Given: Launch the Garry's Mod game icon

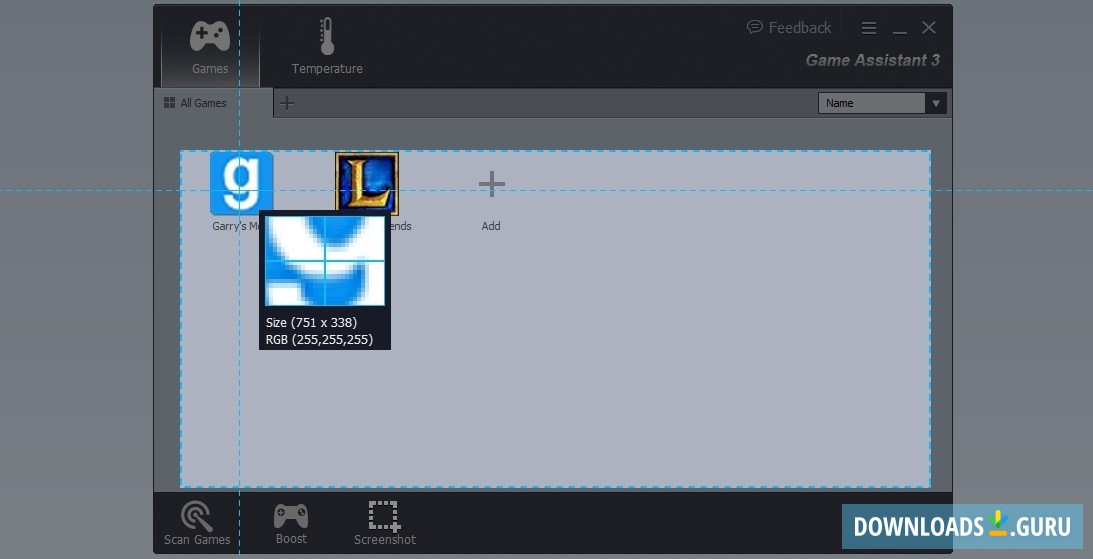Looking at the screenshot, I should coord(241,183).
